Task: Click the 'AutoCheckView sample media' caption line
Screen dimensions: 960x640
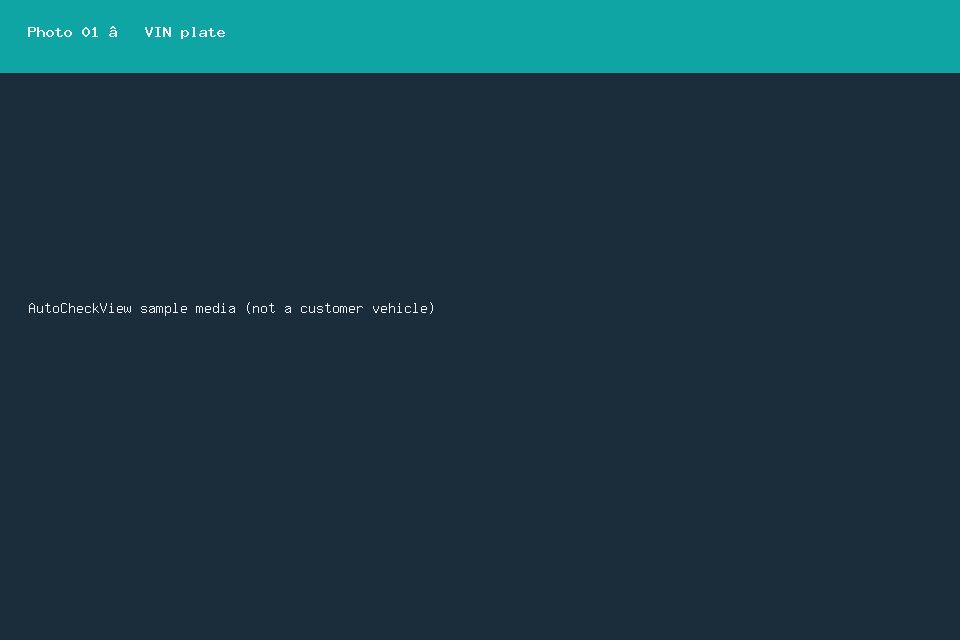Action: tap(231, 308)
